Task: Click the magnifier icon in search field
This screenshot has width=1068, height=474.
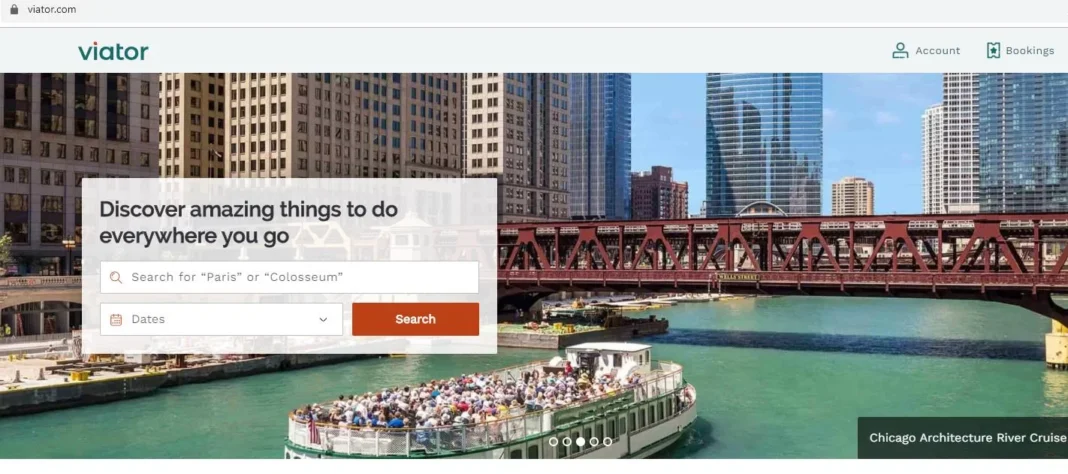Action: (x=116, y=277)
